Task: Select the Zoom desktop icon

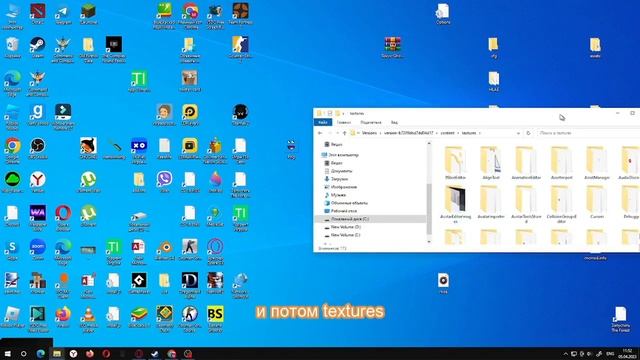Action: 38,249
